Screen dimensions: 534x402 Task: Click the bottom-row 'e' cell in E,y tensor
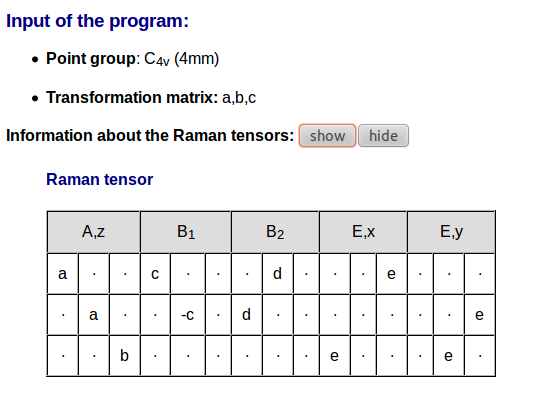tap(449, 356)
